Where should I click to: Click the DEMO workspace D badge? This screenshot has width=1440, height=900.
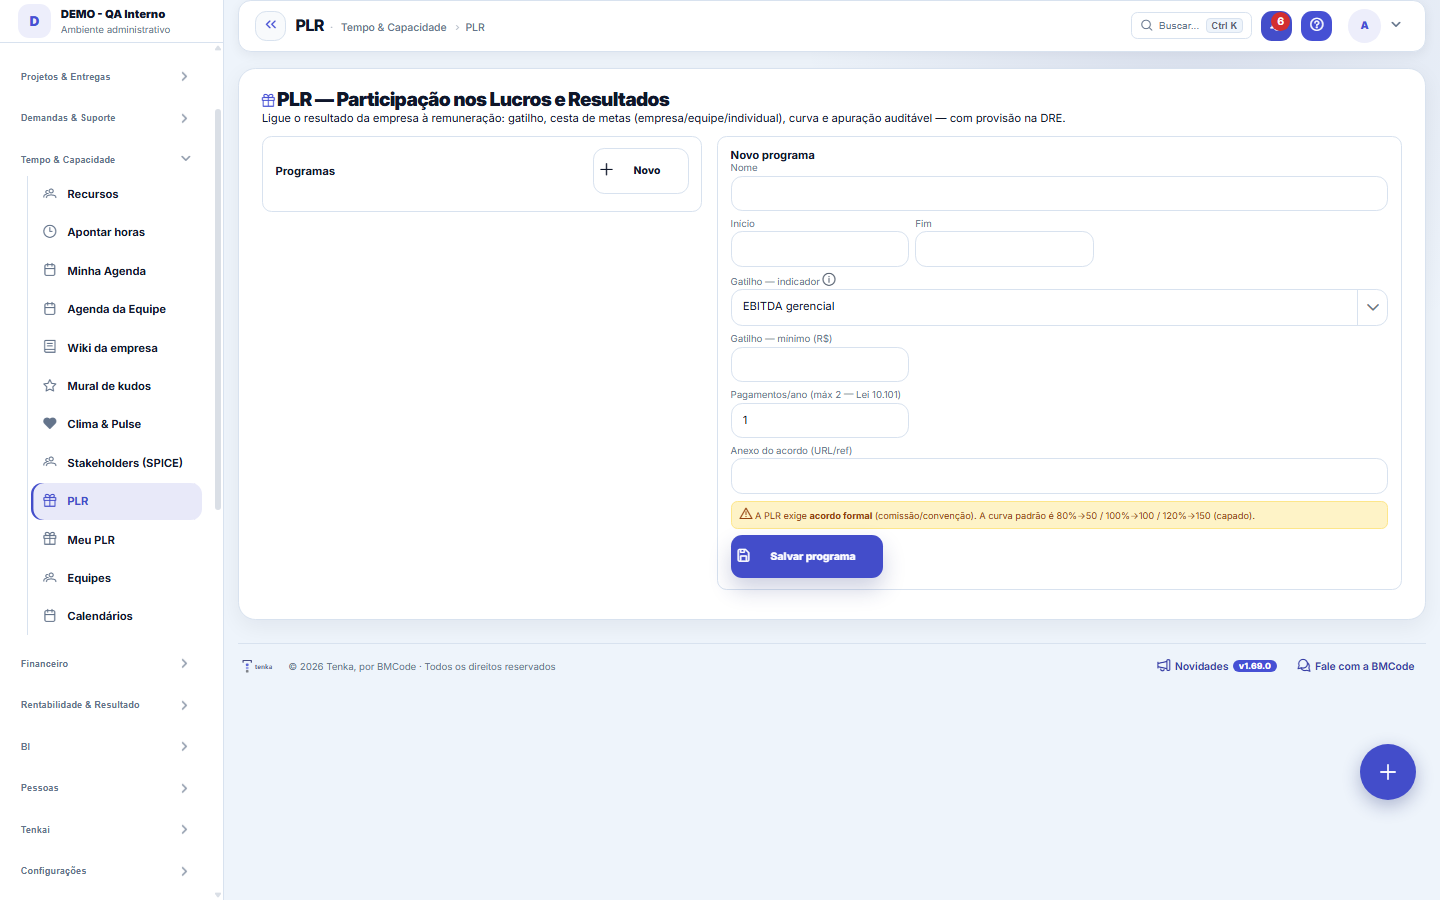tap(35, 21)
